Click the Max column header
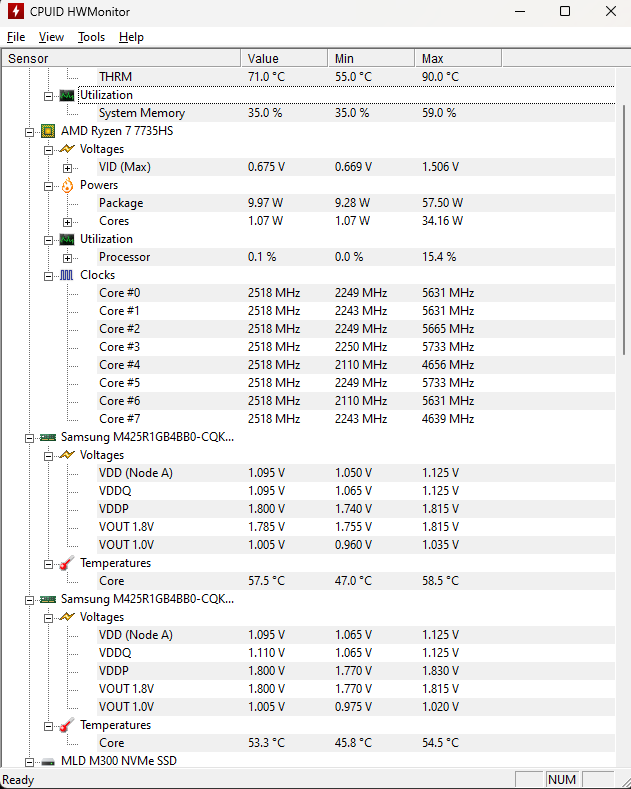 [x=458, y=58]
